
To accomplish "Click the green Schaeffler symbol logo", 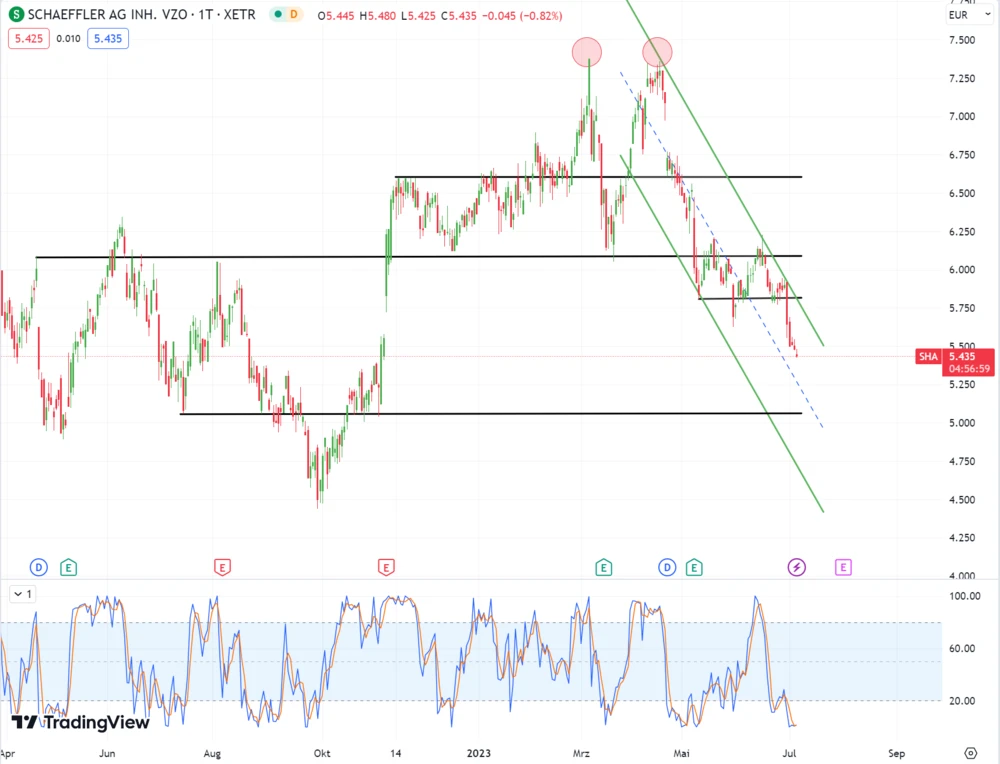I will click(16, 14).
